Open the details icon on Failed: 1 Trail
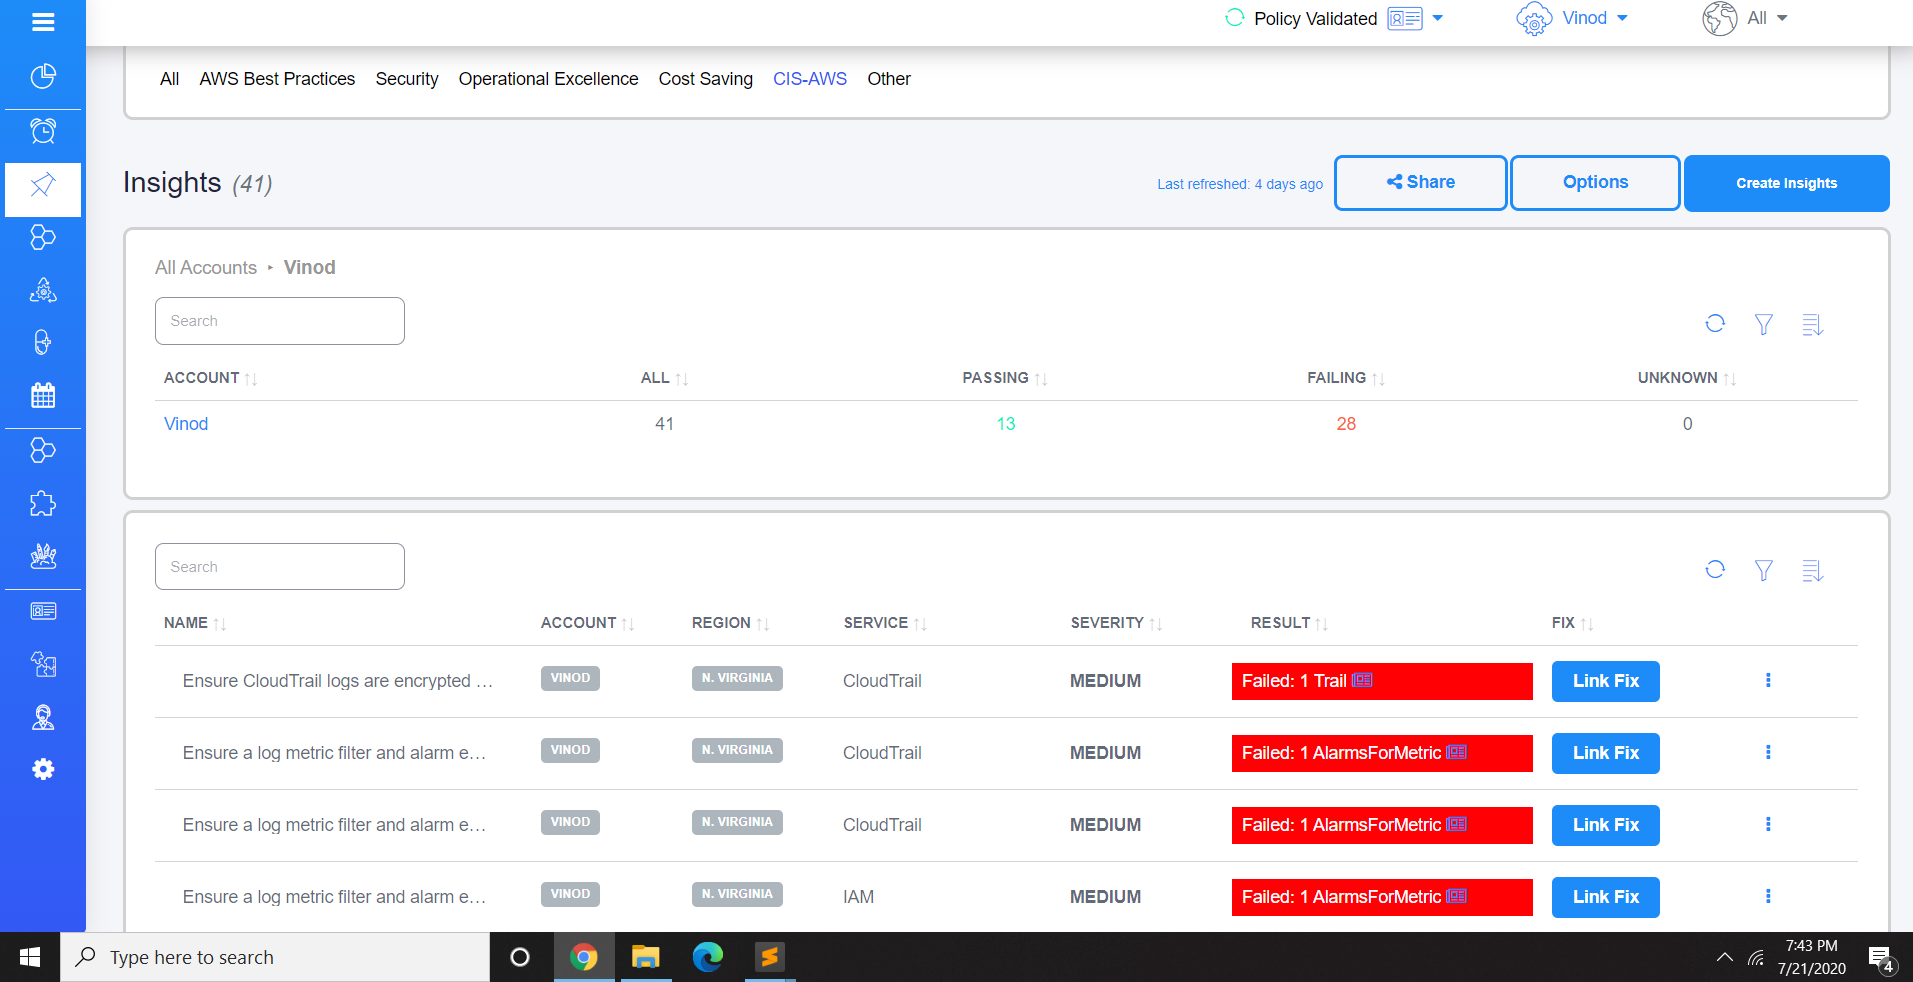Viewport: 1913px width, 982px height. click(1362, 680)
